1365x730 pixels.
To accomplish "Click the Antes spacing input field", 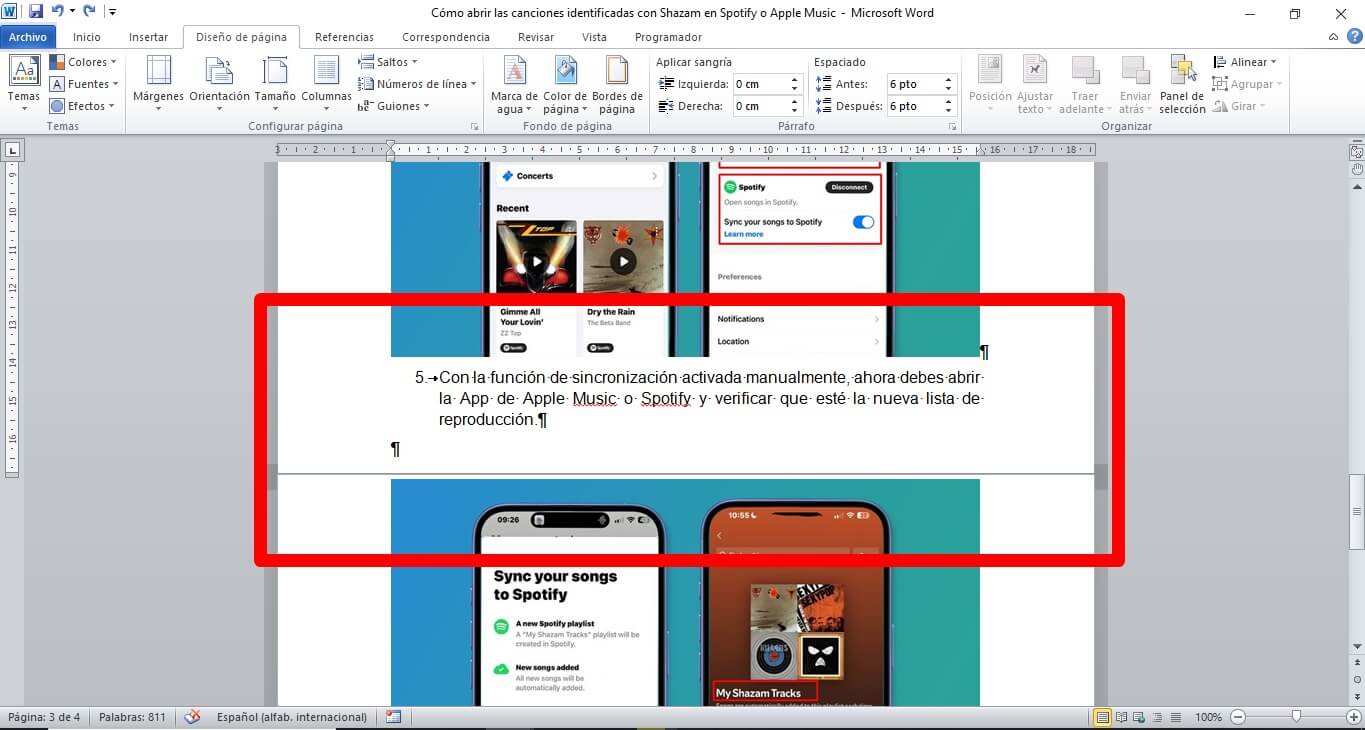I will tap(914, 84).
